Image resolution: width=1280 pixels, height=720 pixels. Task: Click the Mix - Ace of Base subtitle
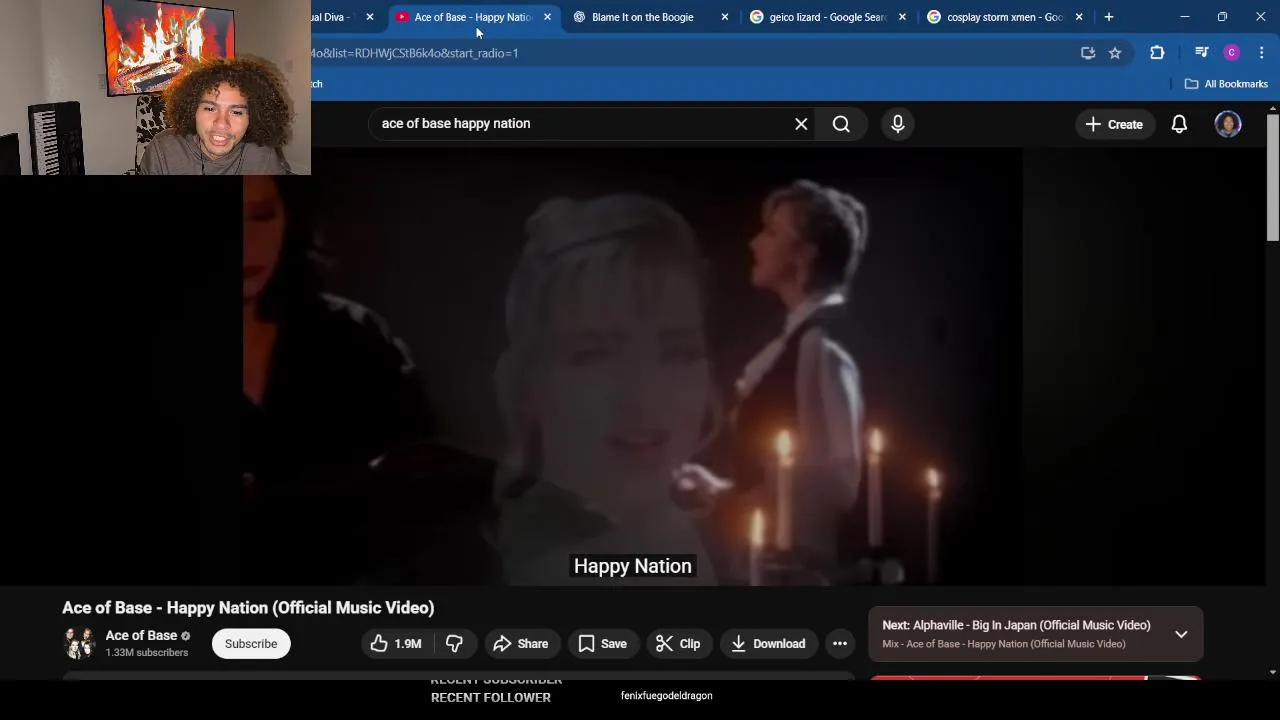pos(1004,644)
